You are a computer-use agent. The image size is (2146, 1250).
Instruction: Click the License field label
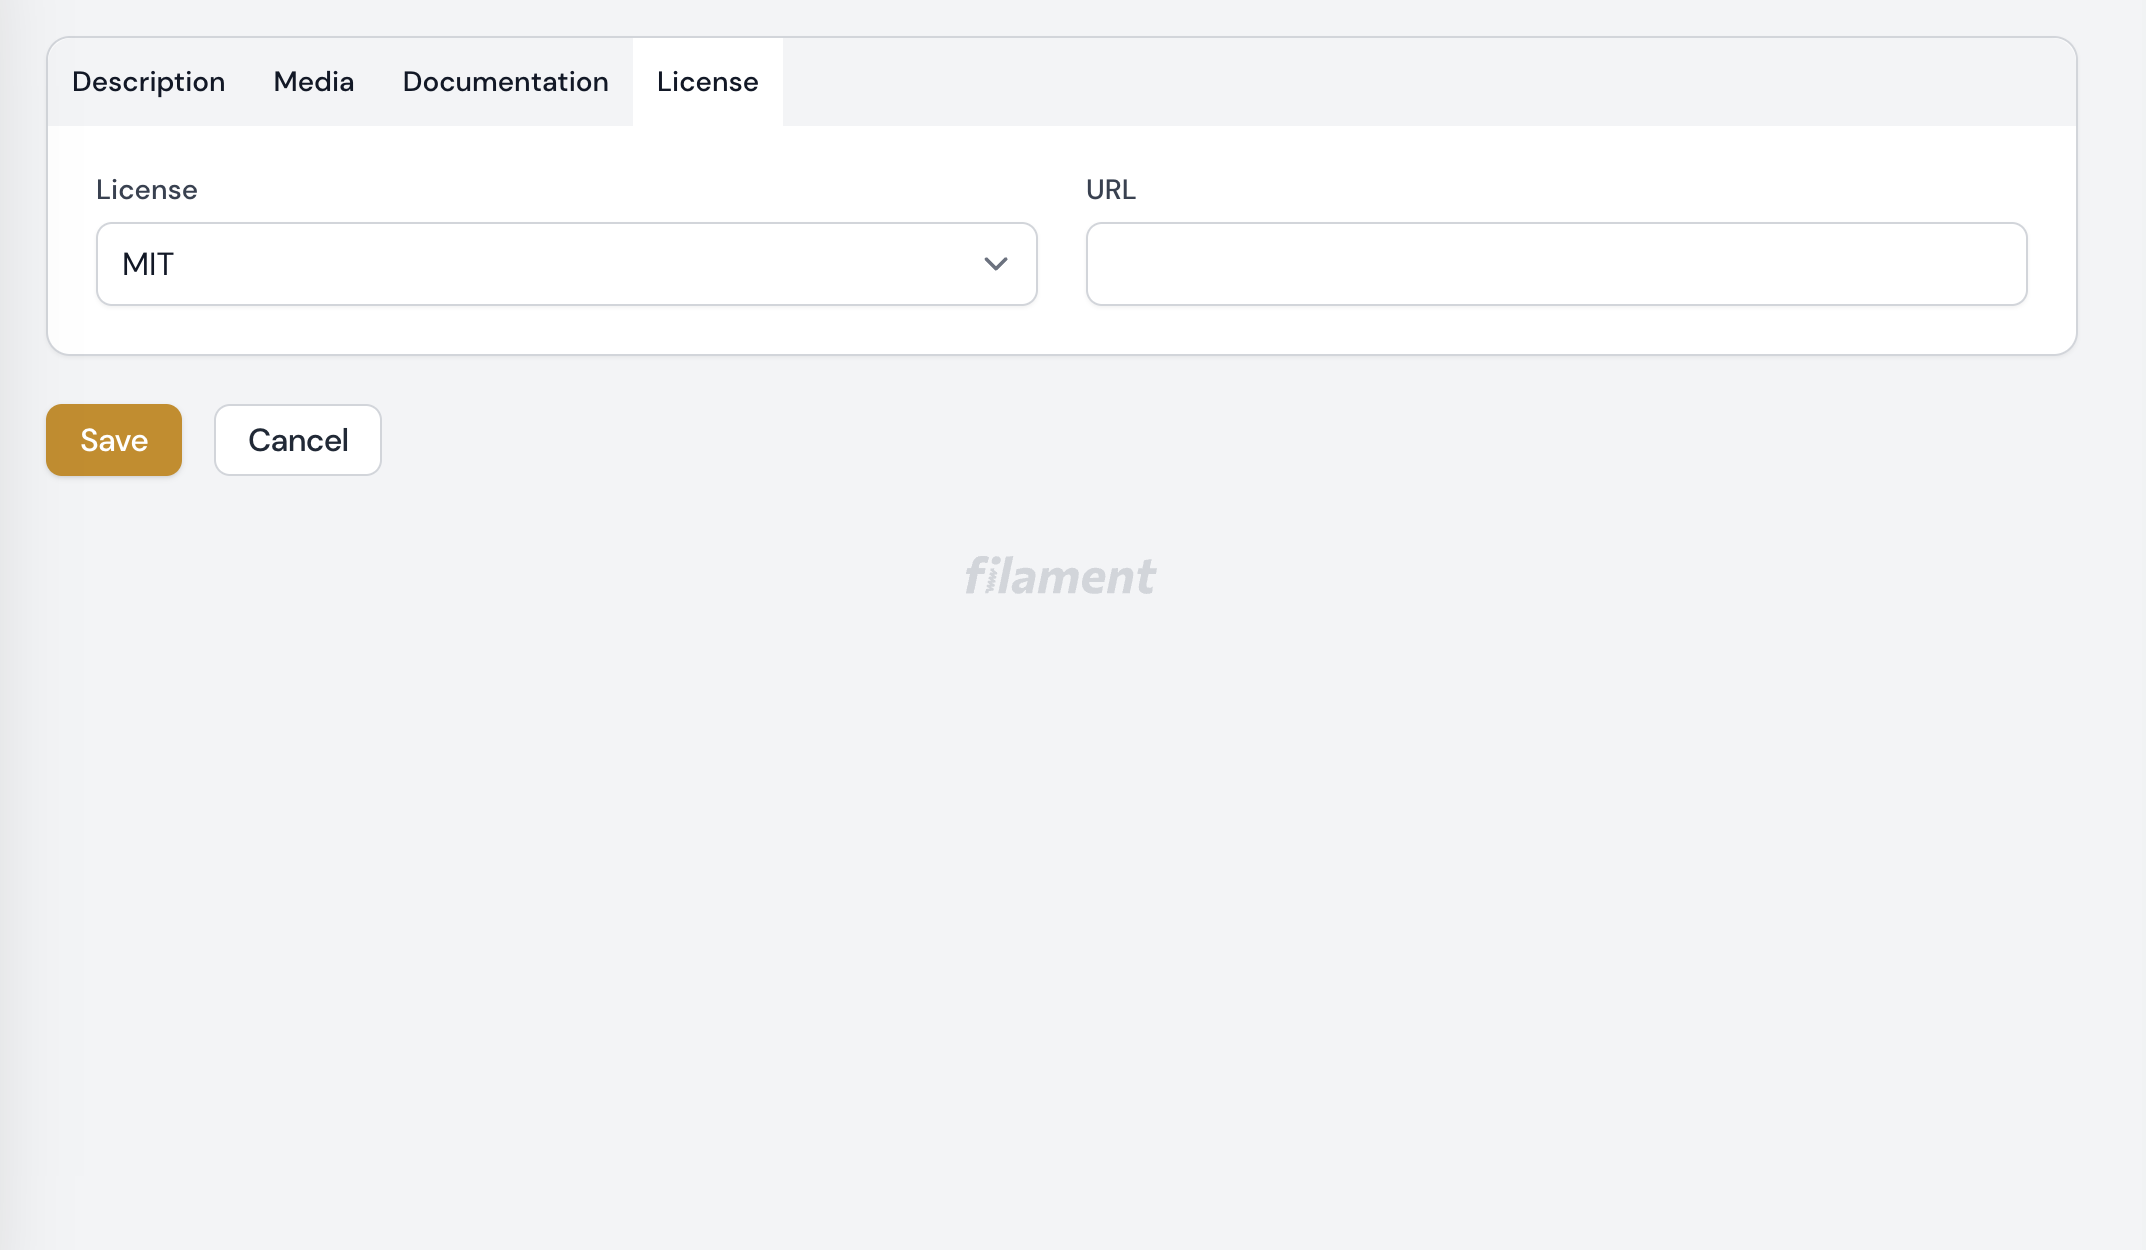point(146,190)
